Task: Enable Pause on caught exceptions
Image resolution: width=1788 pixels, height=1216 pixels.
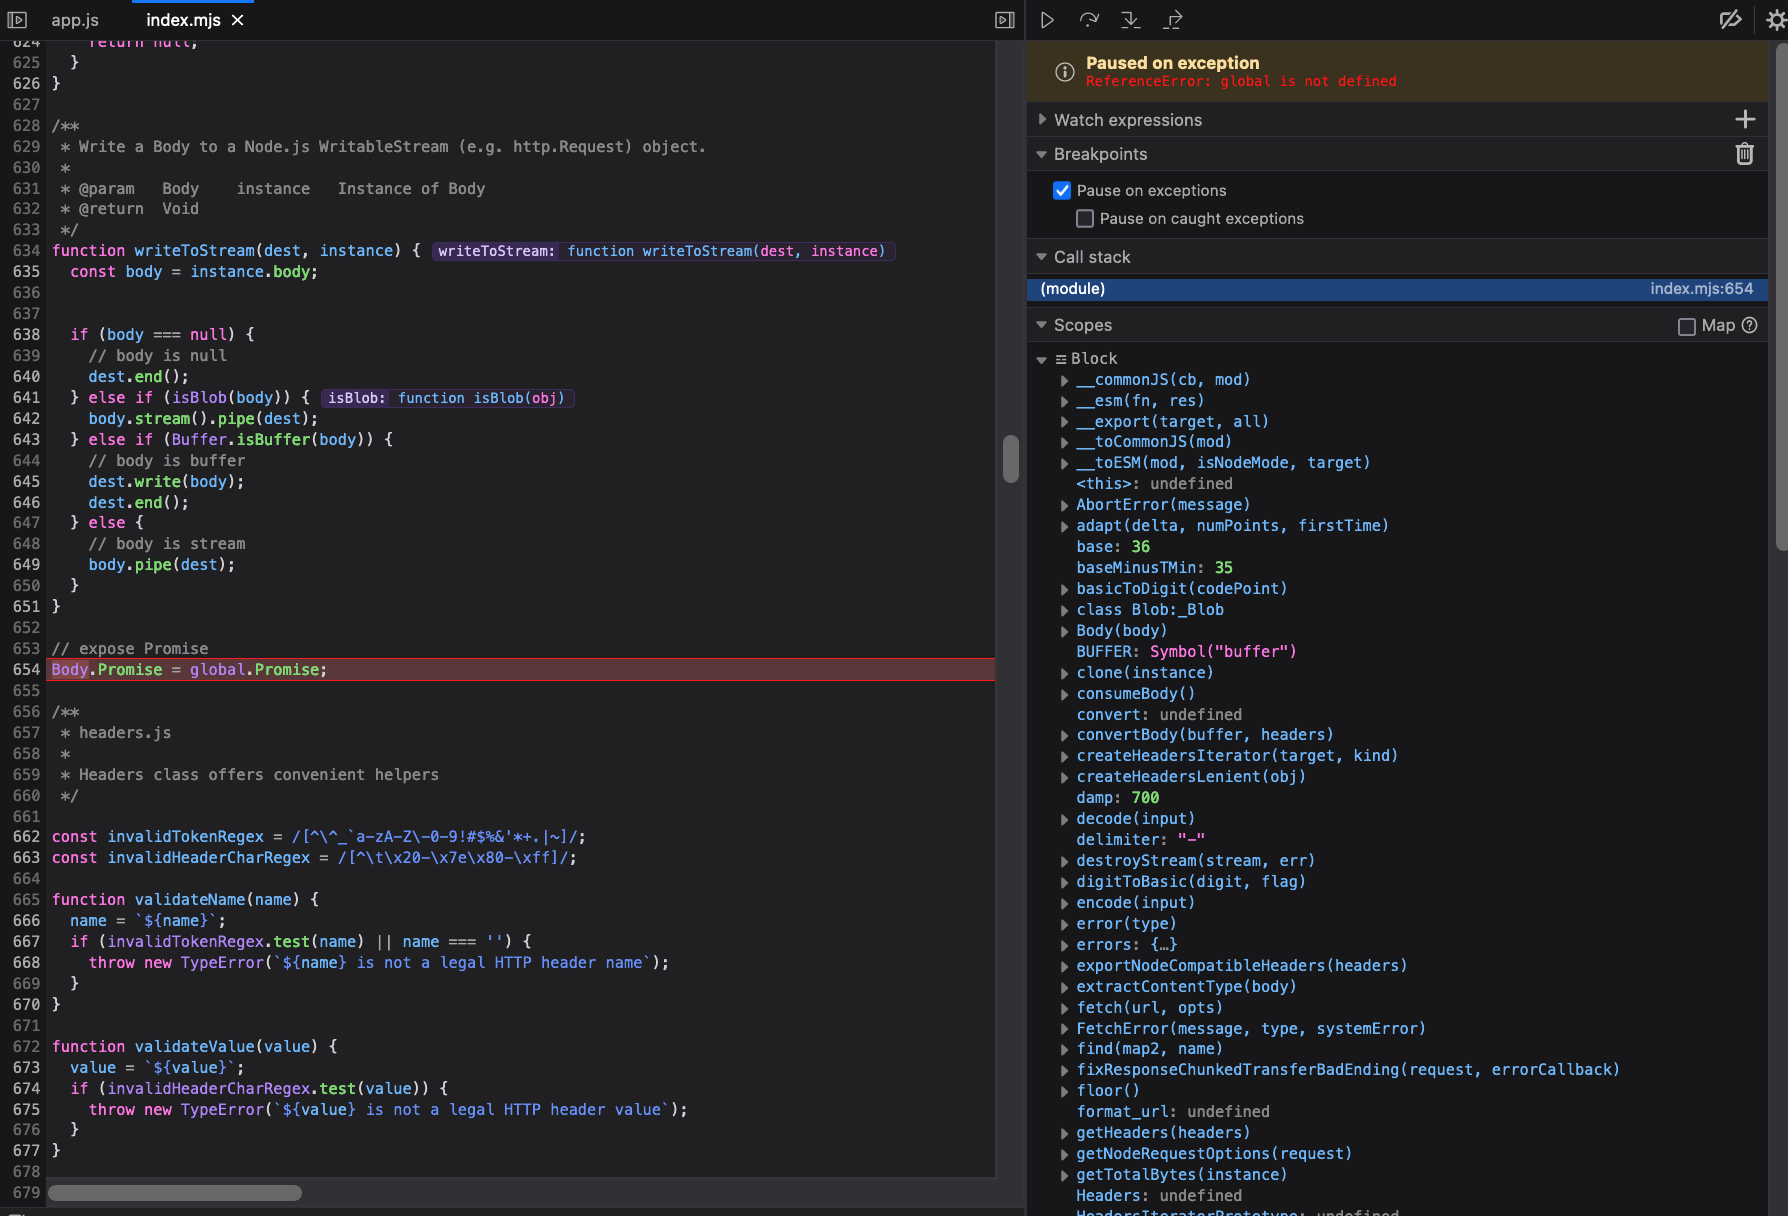Action: tap(1085, 218)
